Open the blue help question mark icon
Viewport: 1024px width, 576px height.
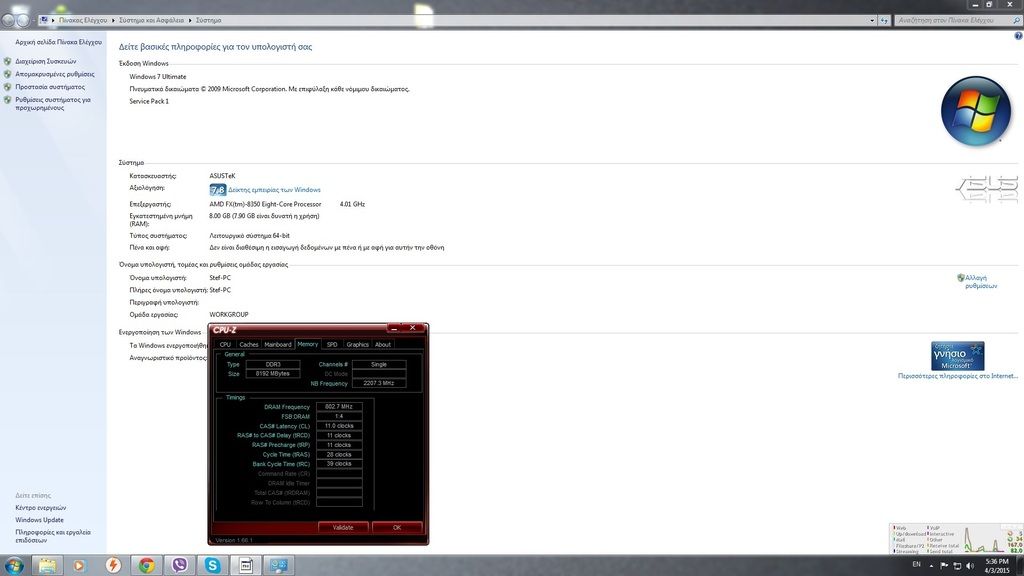click(x=1018, y=36)
